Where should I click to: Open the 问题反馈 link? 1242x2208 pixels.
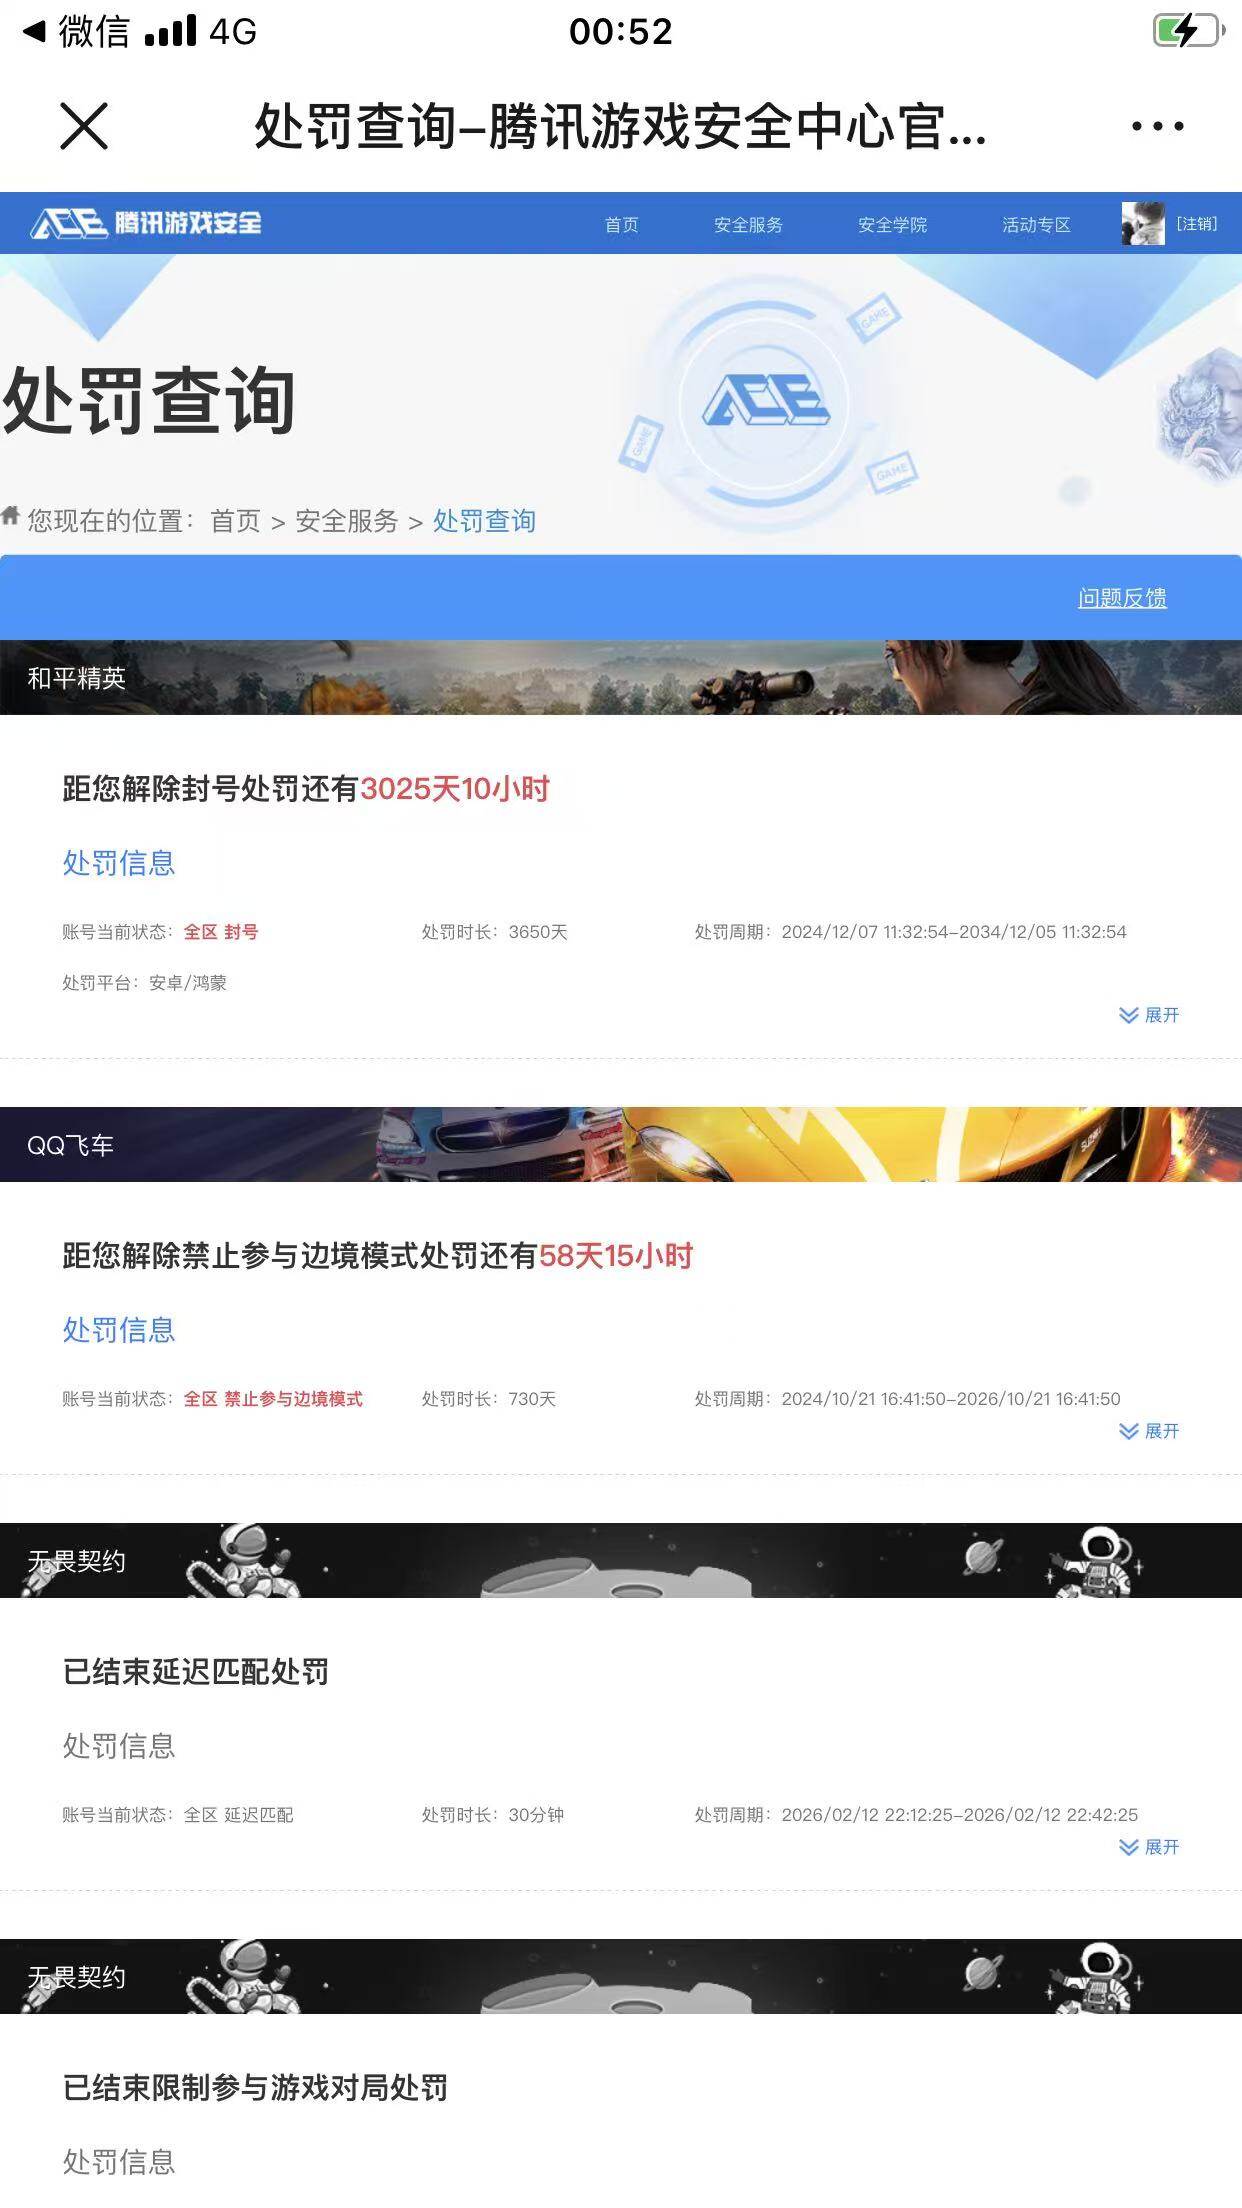click(1122, 598)
